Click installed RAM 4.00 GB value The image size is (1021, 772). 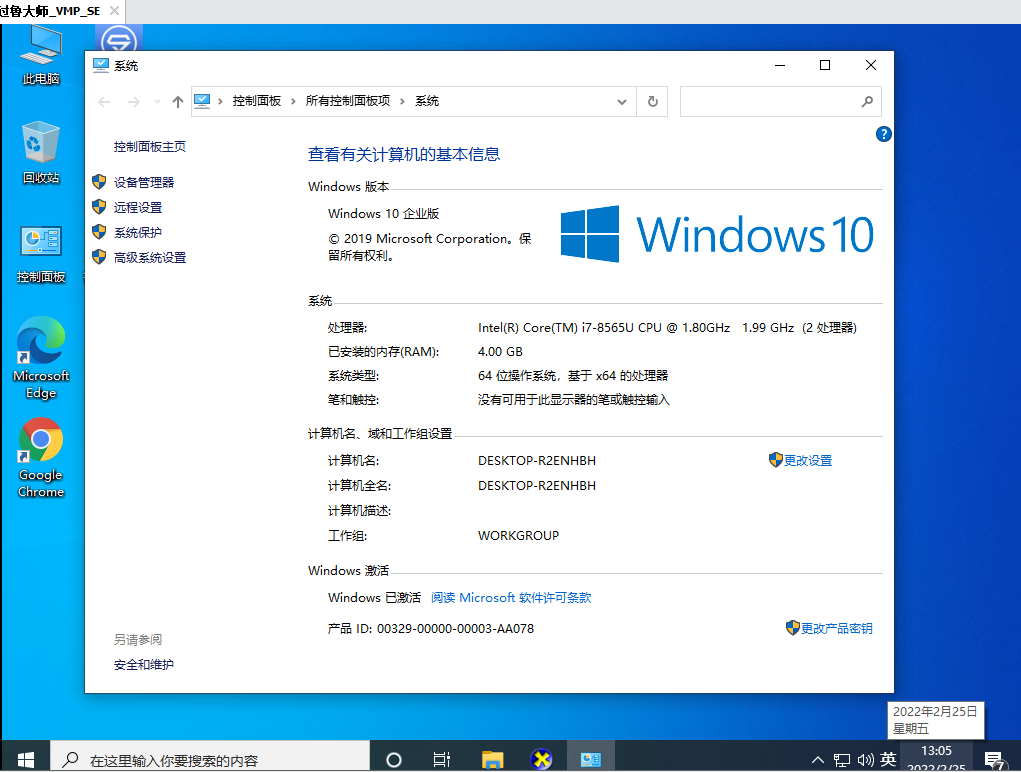coord(500,352)
